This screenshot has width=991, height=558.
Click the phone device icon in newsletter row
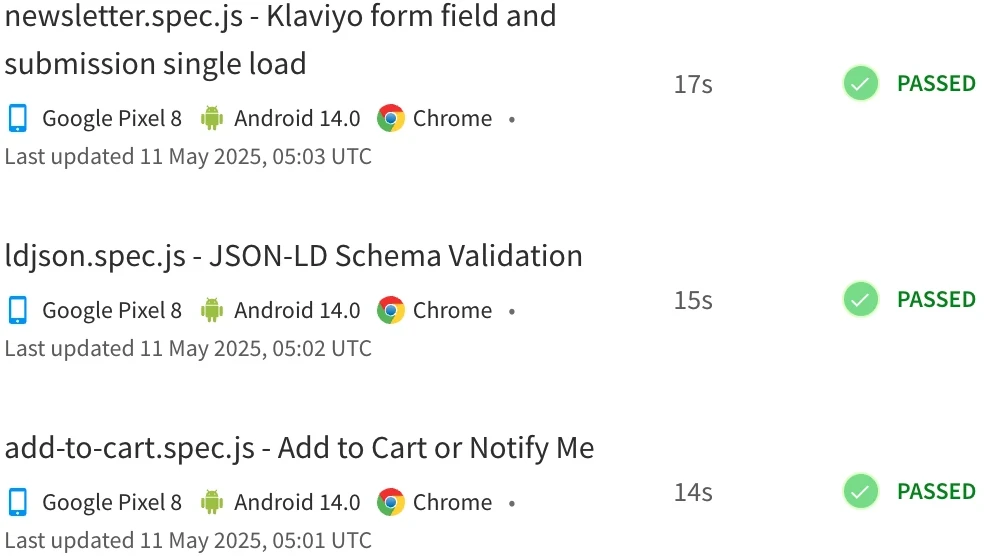(x=18, y=118)
